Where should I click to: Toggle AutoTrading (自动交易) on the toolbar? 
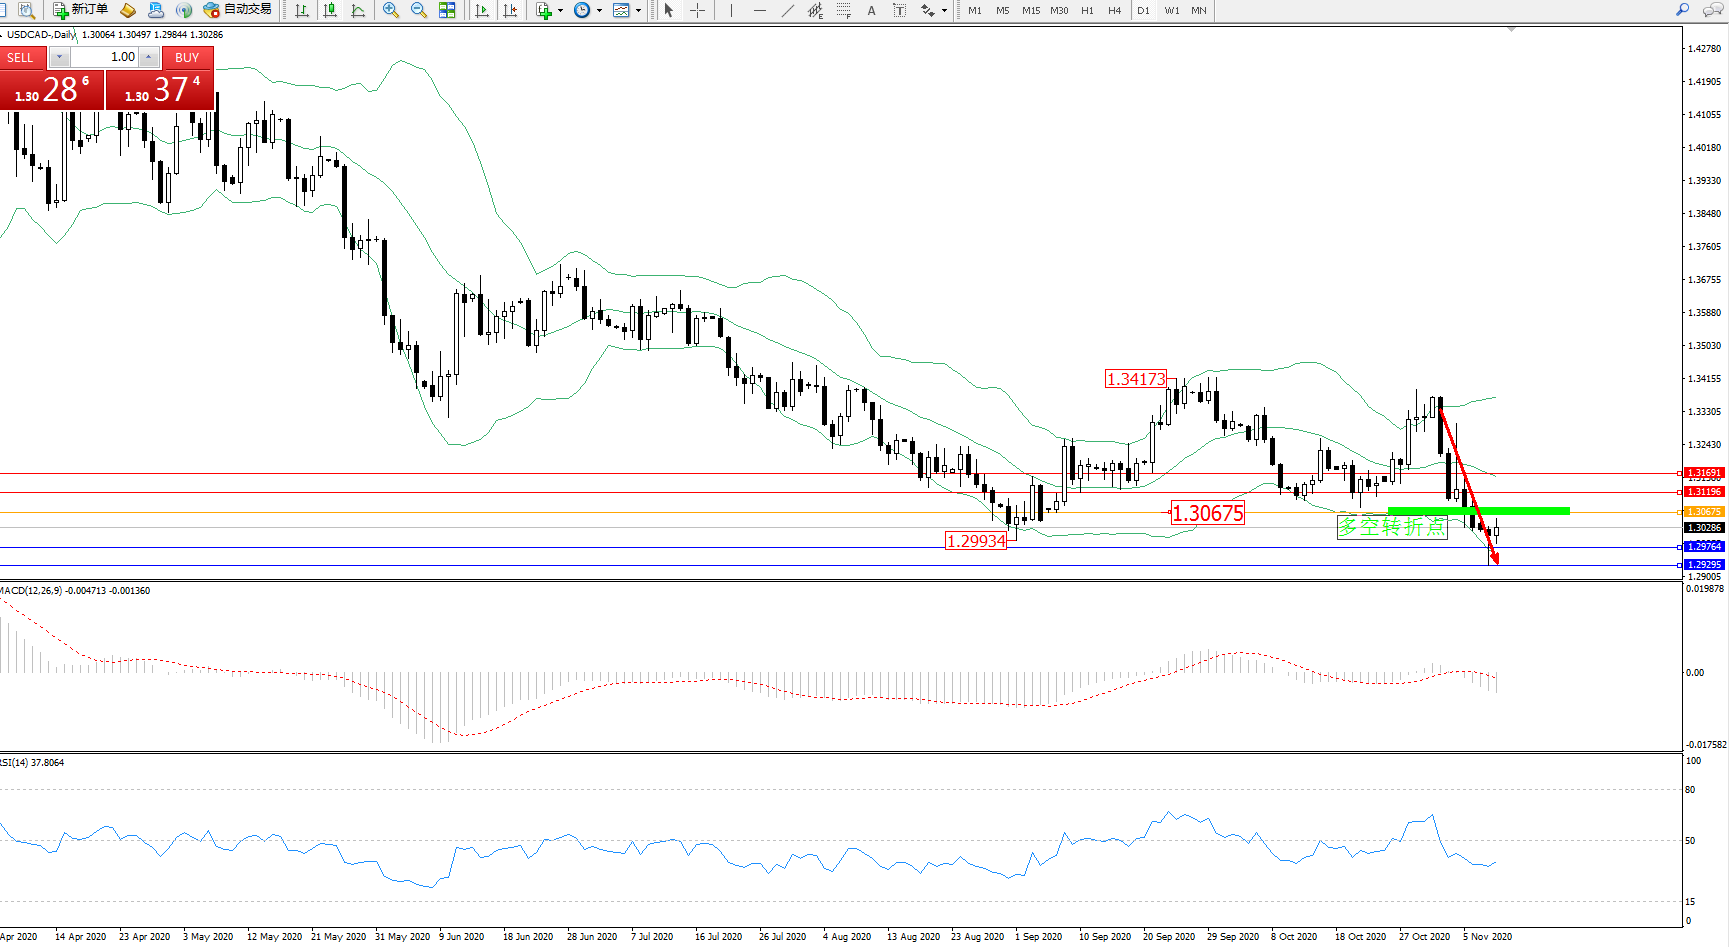(237, 10)
